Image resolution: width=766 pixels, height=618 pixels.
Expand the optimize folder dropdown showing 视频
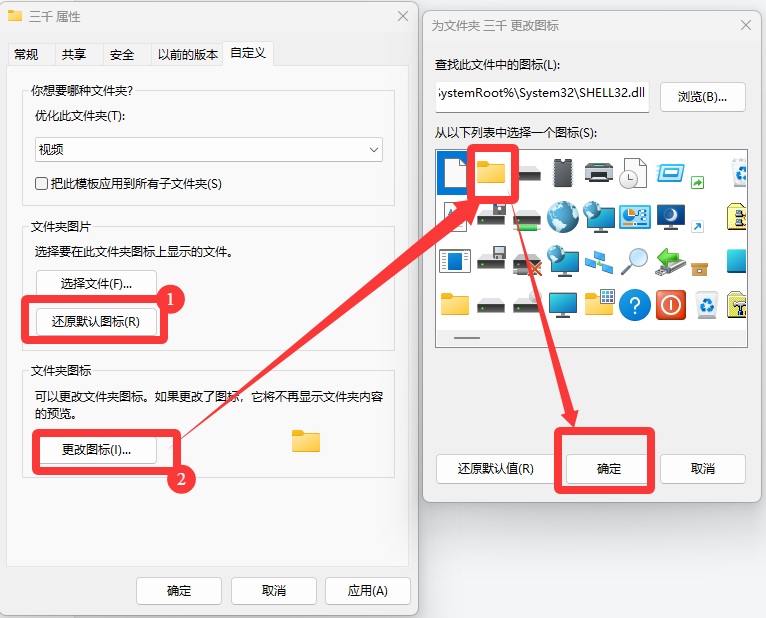click(209, 150)
